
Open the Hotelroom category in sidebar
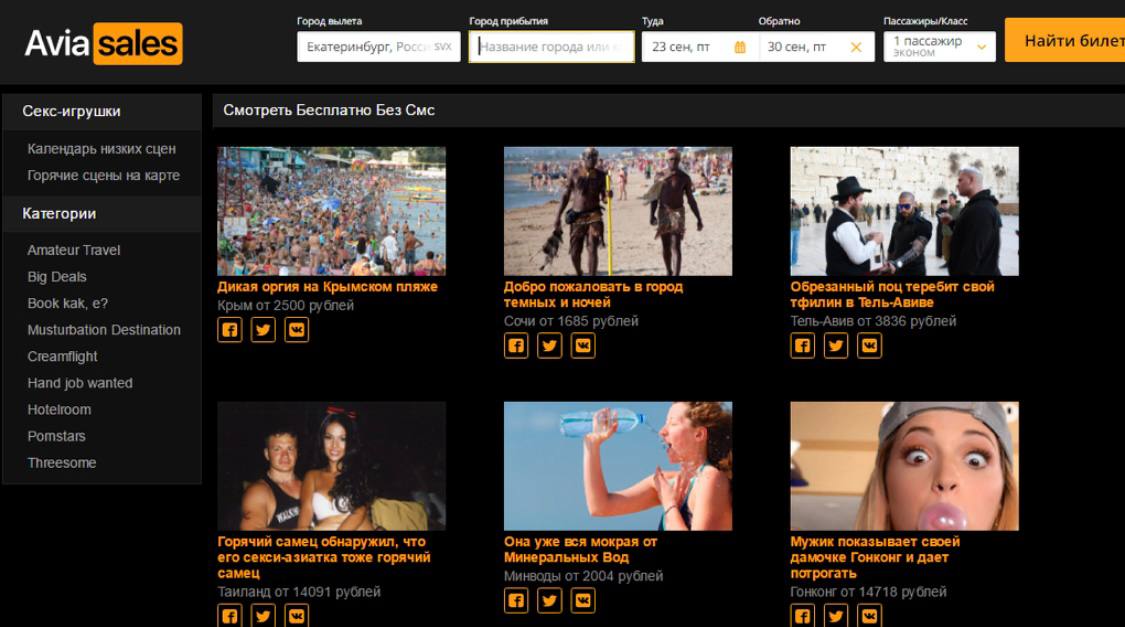click(x=59, y=410)
